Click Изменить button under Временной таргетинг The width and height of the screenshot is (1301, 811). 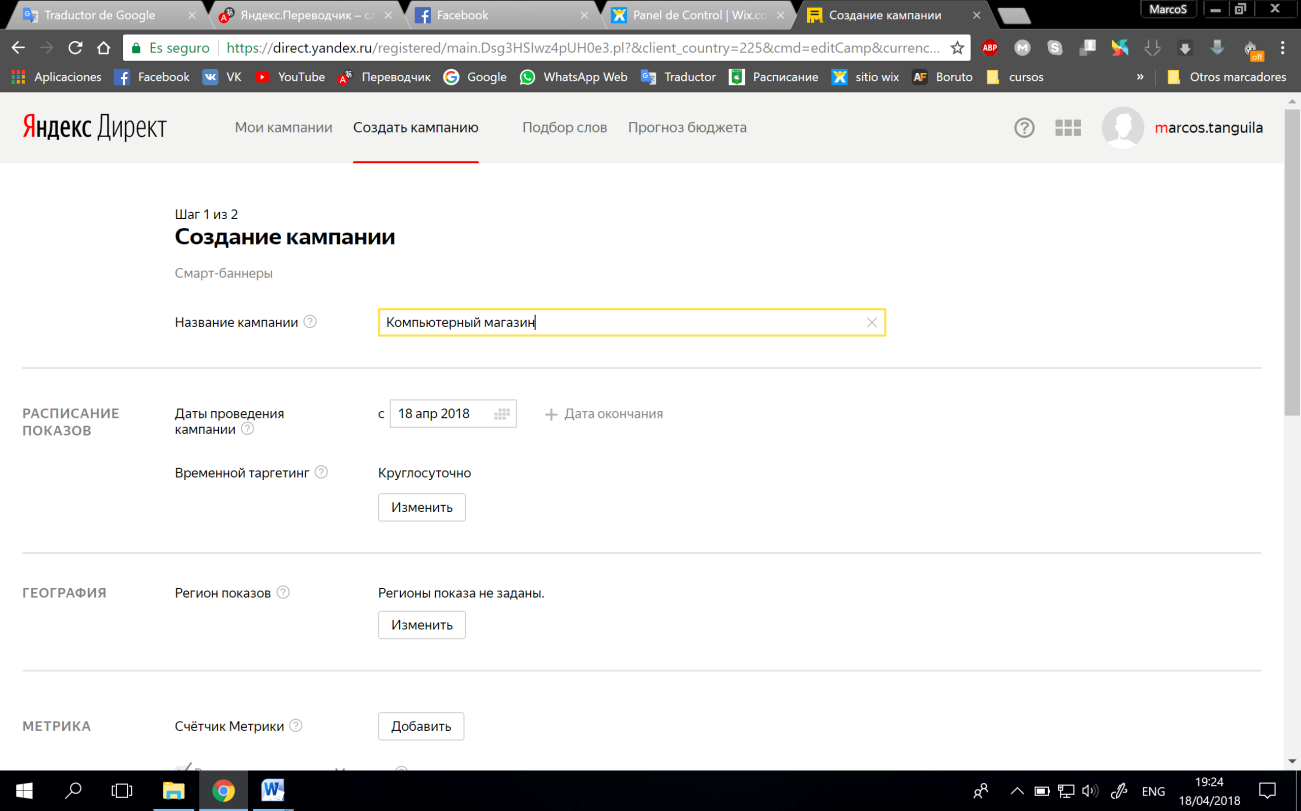(x=422, y=507)
